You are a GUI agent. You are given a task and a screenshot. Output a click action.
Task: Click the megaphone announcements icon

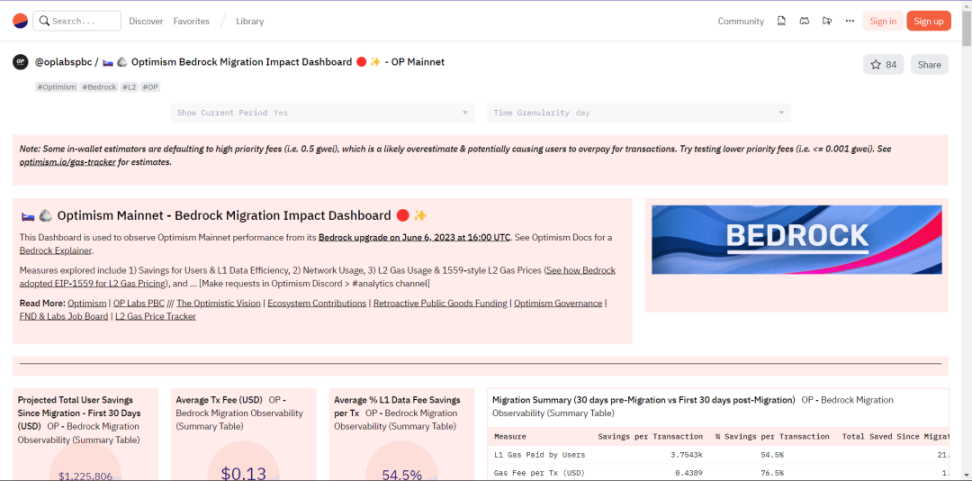[826, 21]
